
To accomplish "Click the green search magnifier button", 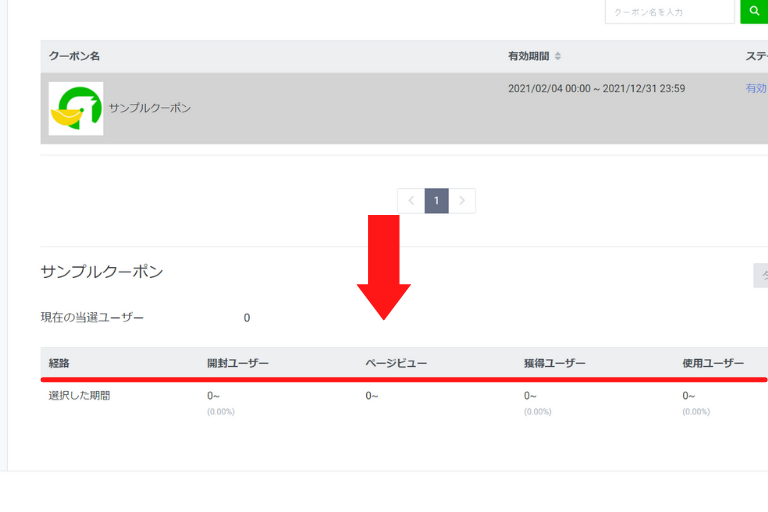I will tap(754, 11).
